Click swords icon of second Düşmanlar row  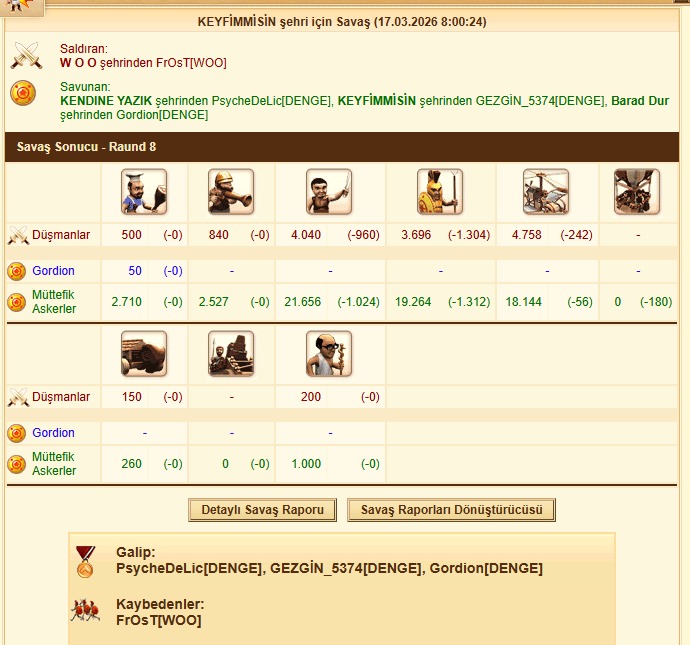coord(18,397)
